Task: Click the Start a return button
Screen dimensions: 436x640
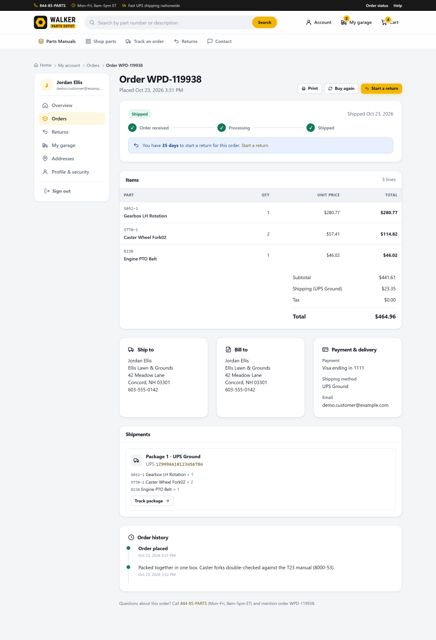Action: click(381, 88)
